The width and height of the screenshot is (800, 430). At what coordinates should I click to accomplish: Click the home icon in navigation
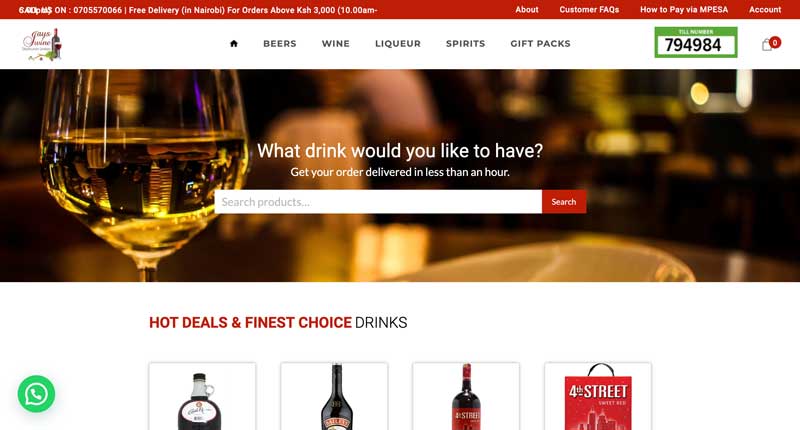(x=234, y=44)
